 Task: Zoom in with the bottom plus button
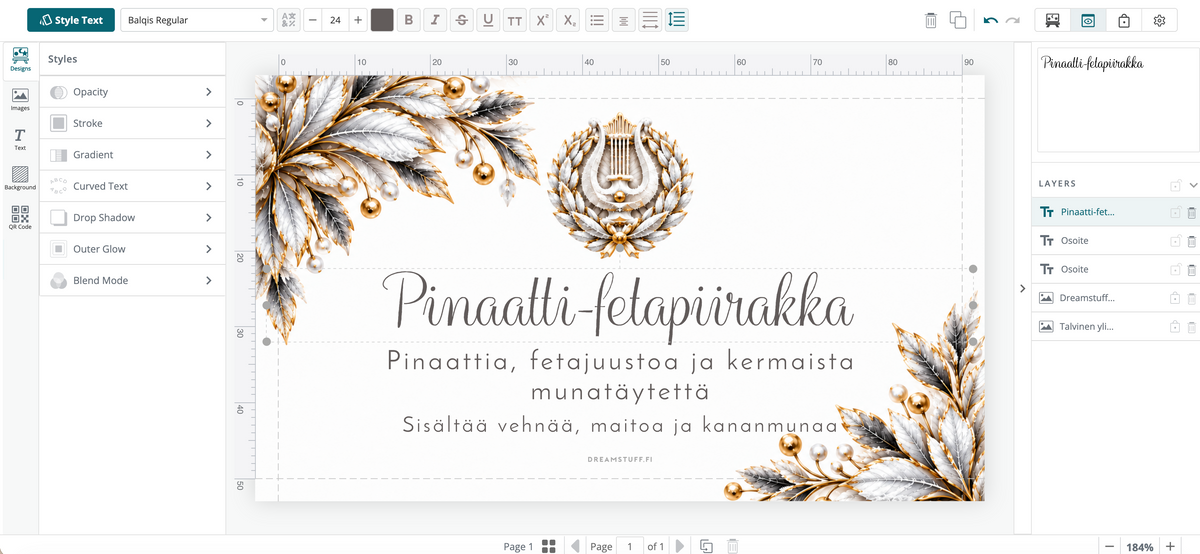1169,546
